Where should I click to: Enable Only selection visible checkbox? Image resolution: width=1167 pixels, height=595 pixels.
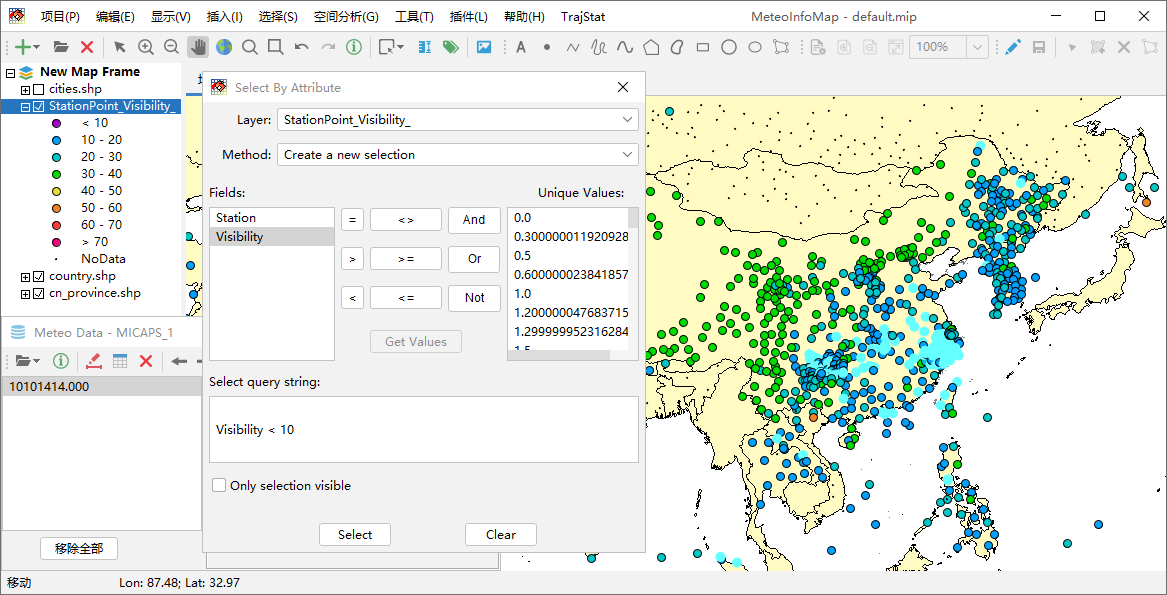pyautogui.click(x=219, y=486)
